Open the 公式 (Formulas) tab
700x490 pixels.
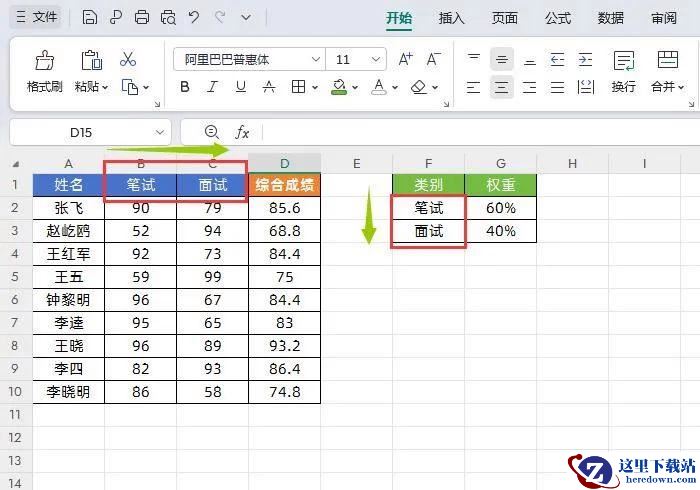pos(558,18)
